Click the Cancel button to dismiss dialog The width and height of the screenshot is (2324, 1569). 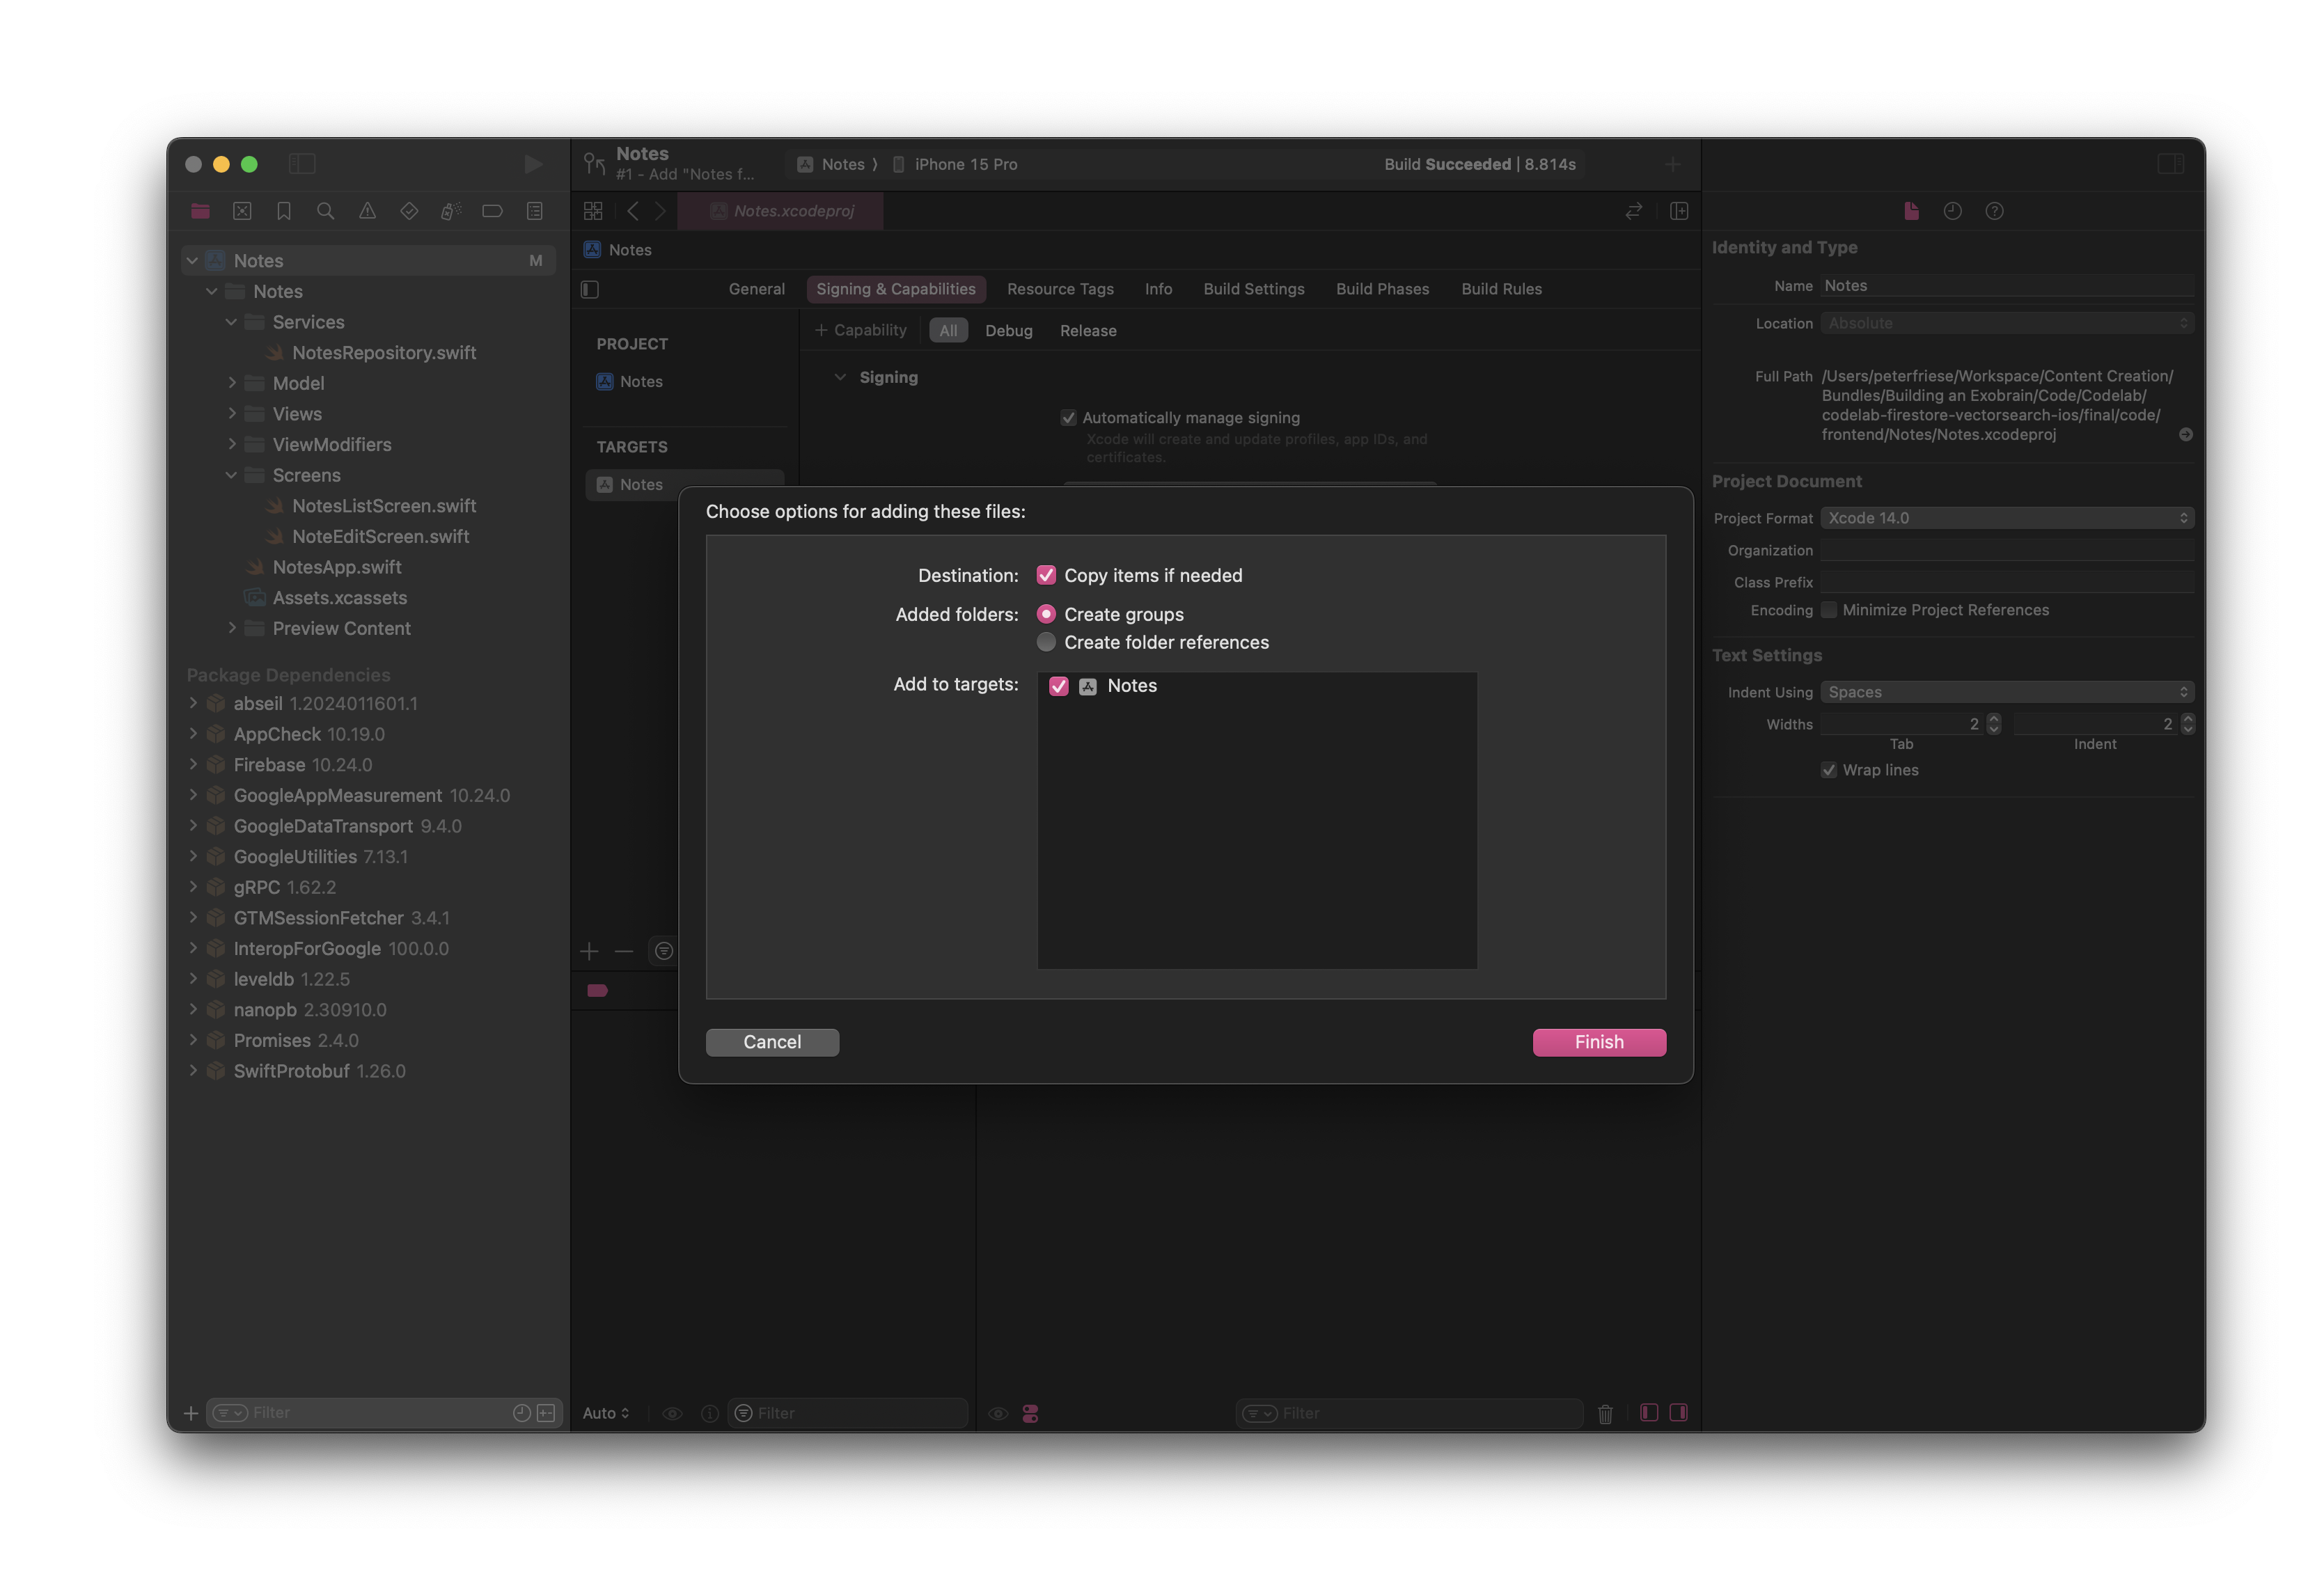(x=772, y=1040)
